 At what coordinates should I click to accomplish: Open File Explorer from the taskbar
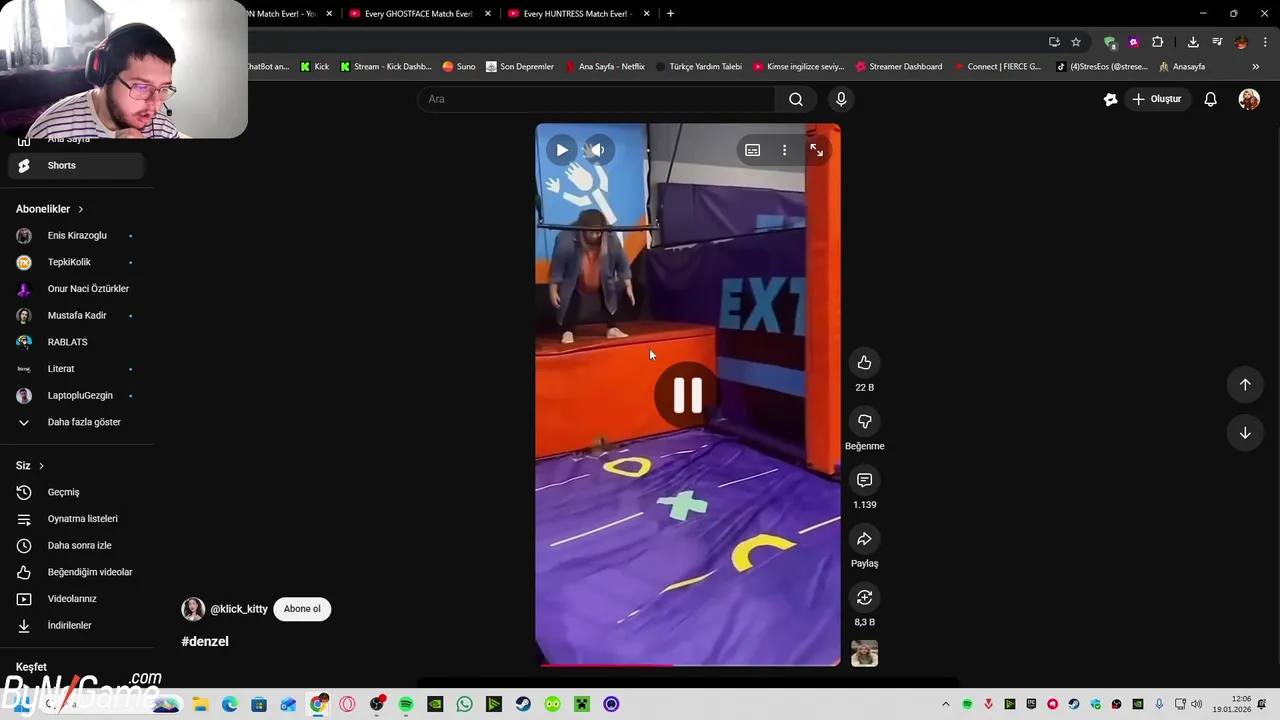[x=200, y=704]
